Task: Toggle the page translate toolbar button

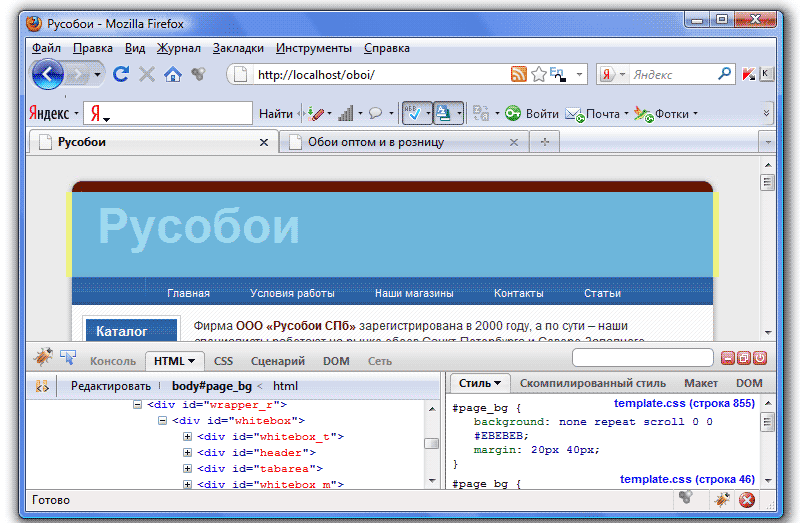Action: tap(444, 113)
